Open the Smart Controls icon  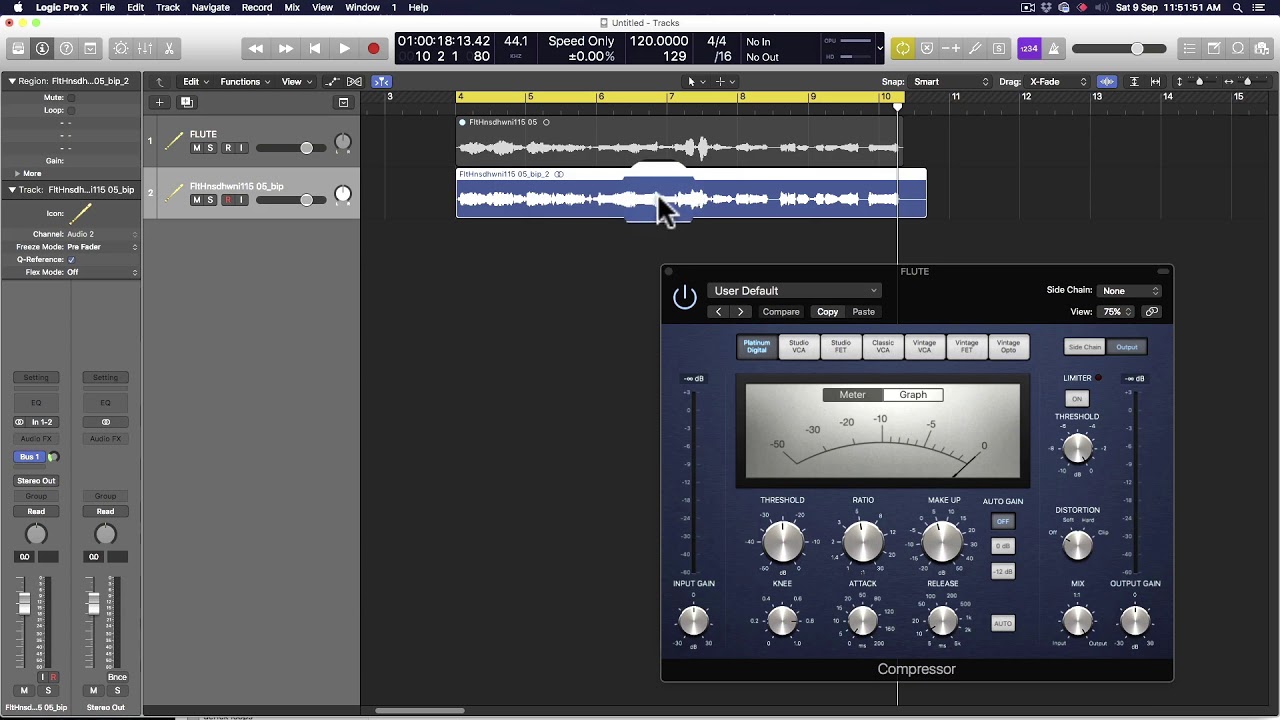121,48
